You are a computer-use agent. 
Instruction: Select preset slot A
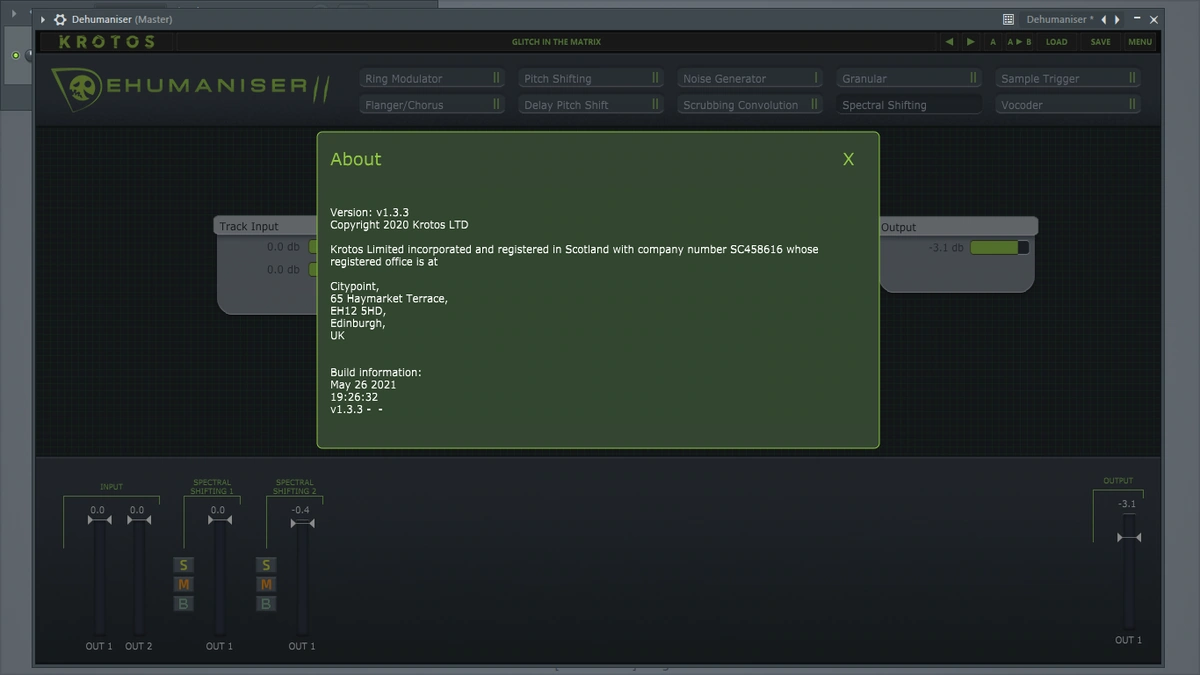993,42
